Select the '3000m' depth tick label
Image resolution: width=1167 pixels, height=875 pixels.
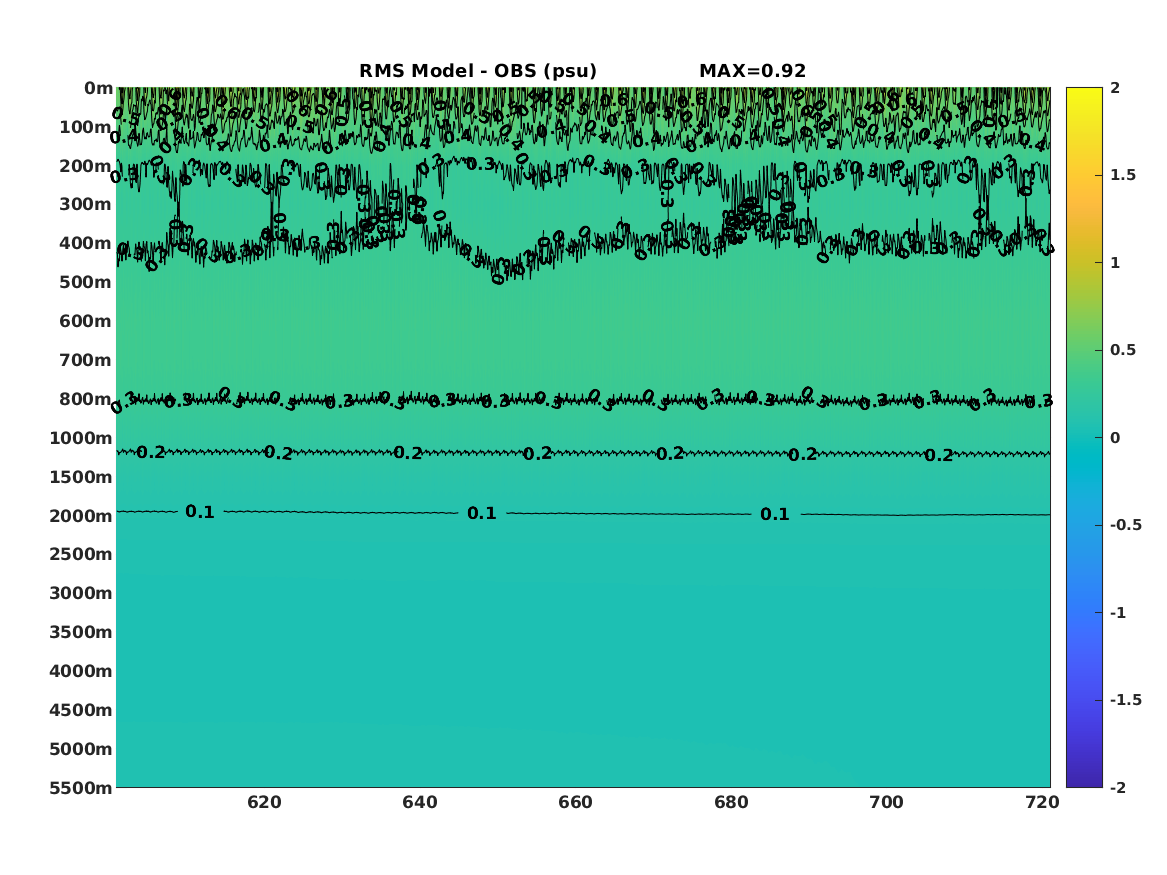coord(81,593)
